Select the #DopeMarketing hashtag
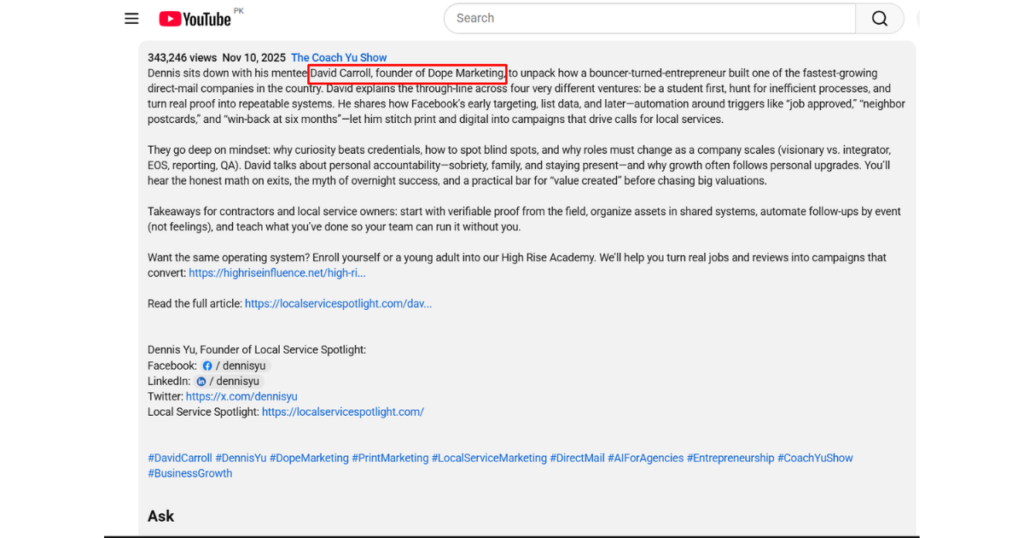Screen dimensions: 1024x538 (309, 458)
